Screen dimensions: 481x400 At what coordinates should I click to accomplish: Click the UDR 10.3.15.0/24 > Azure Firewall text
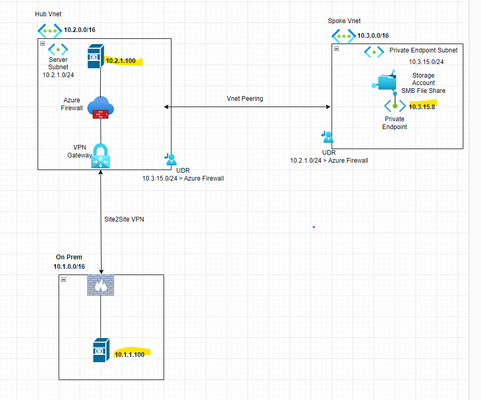point(183,175)
